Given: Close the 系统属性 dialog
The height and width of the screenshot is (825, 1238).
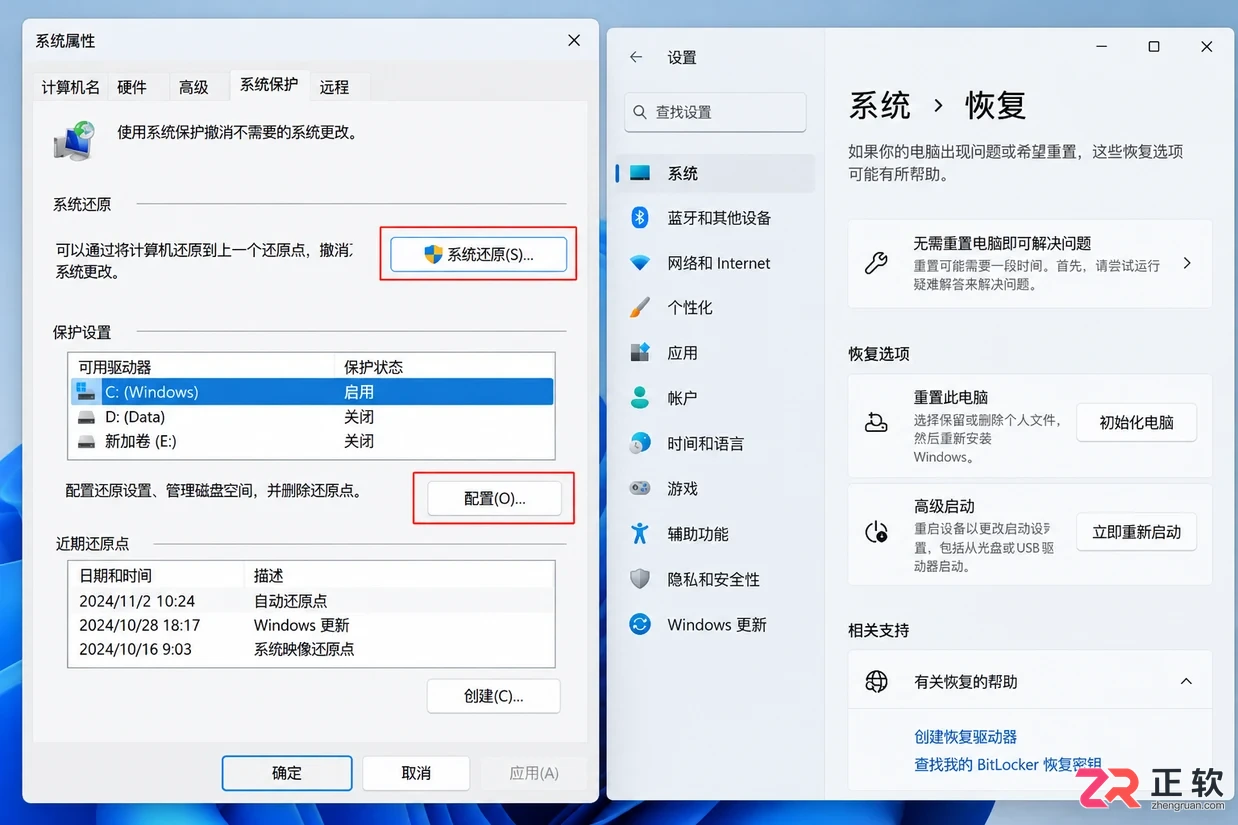Looking at the screenshot, I should [574, 40].
